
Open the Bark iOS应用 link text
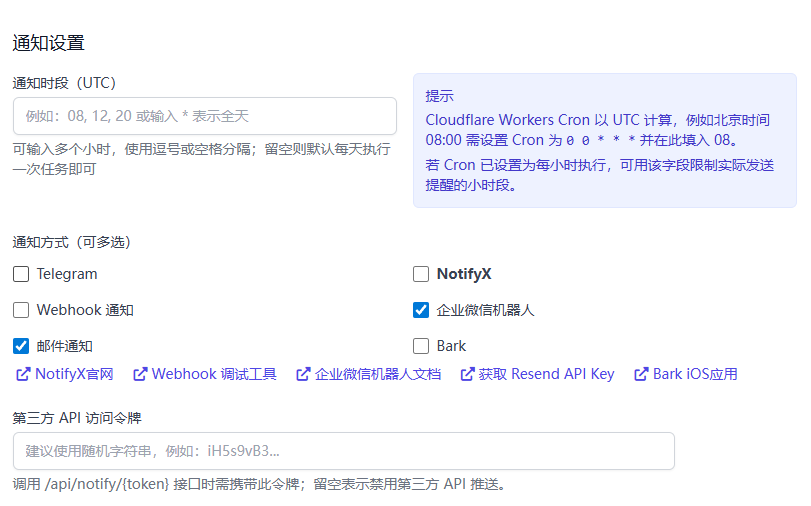[x=695, y=375]
